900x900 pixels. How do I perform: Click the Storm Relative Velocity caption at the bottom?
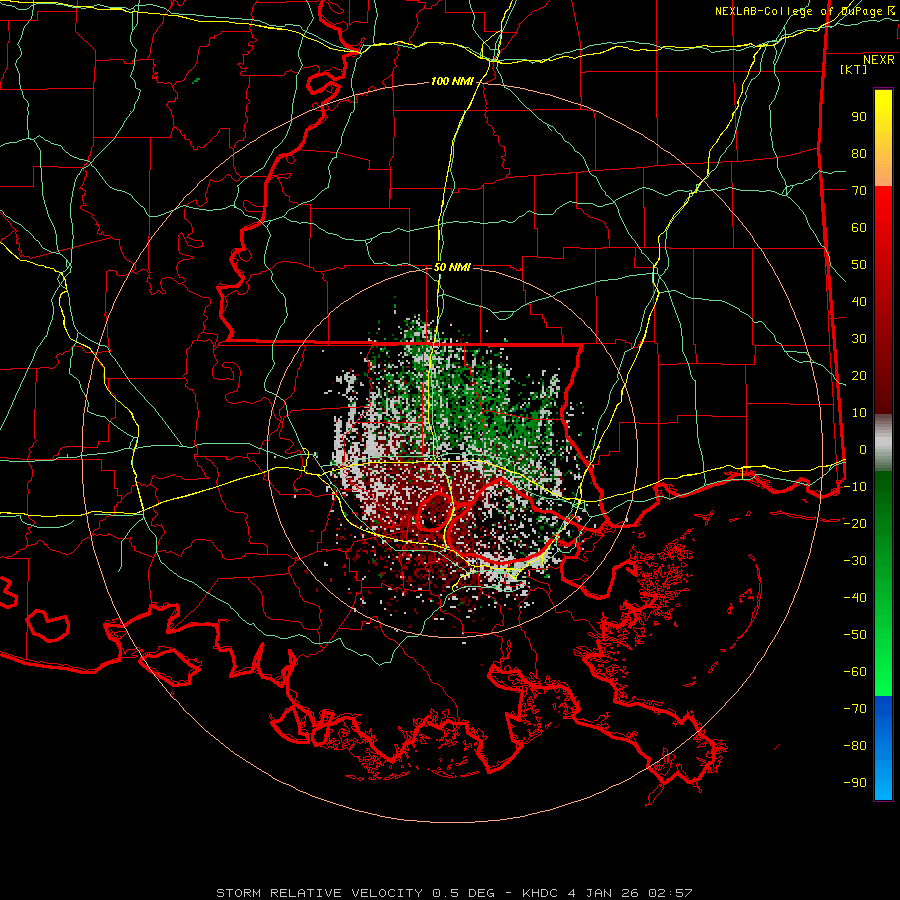(x=454, y=893)
